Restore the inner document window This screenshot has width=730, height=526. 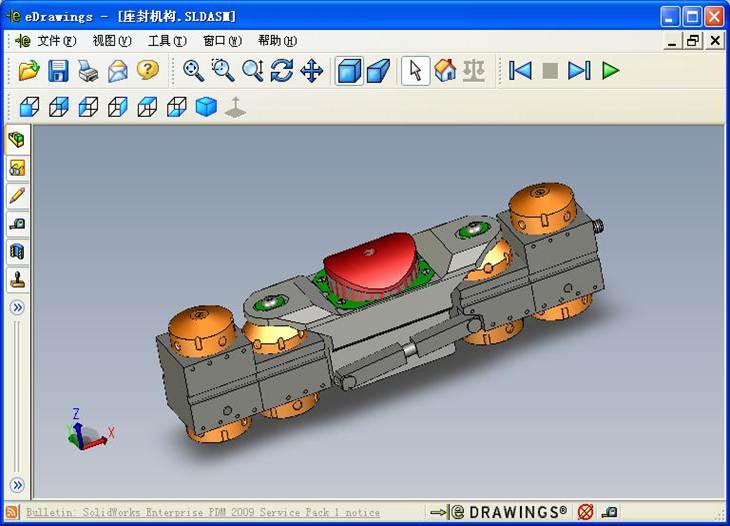[693, 41]
